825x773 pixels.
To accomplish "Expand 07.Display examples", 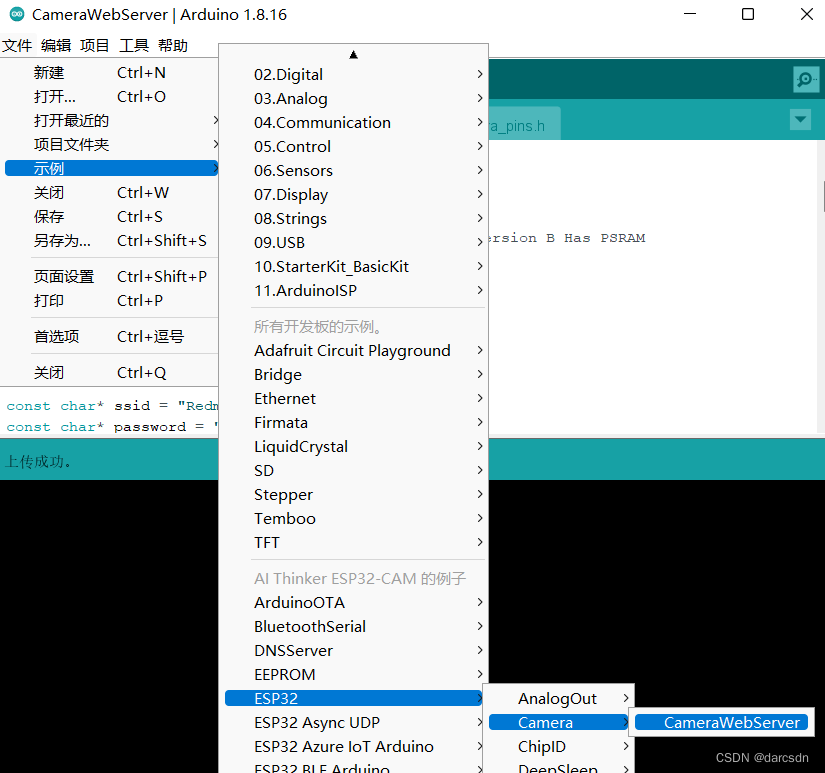I will point(354,195).
